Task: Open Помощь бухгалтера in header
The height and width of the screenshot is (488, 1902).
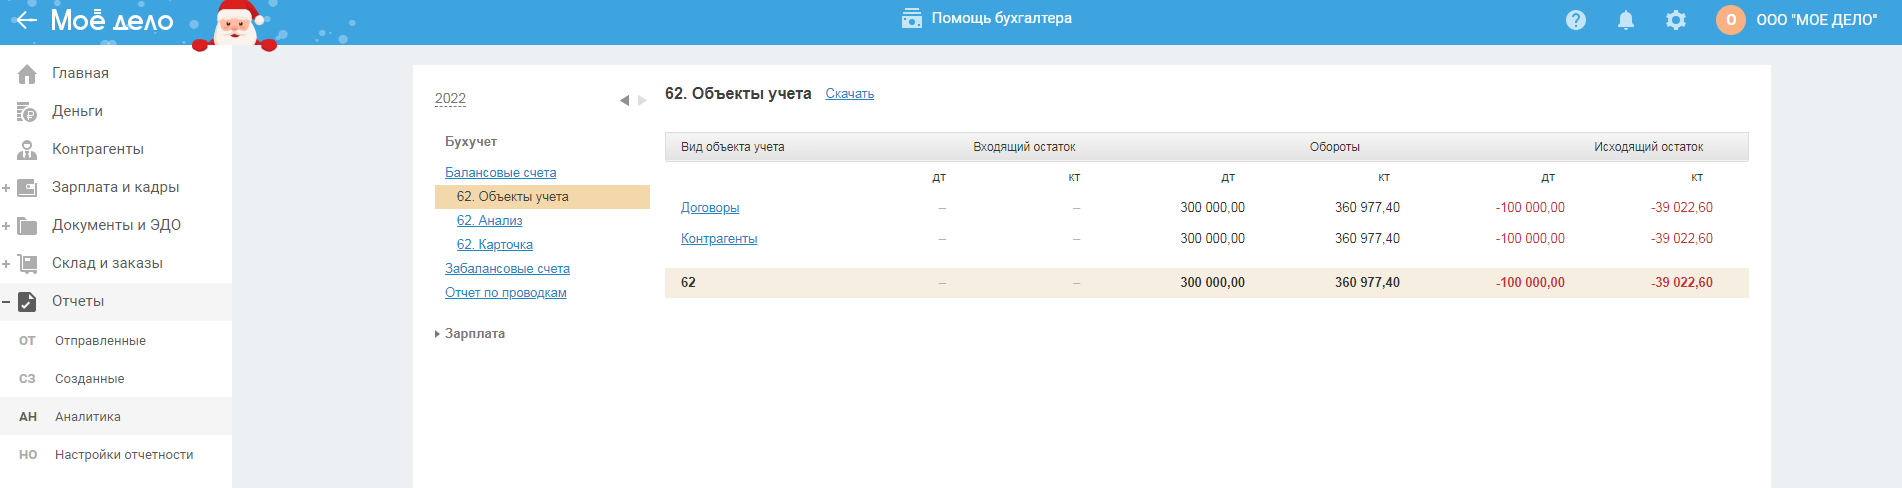Action: 987,18
